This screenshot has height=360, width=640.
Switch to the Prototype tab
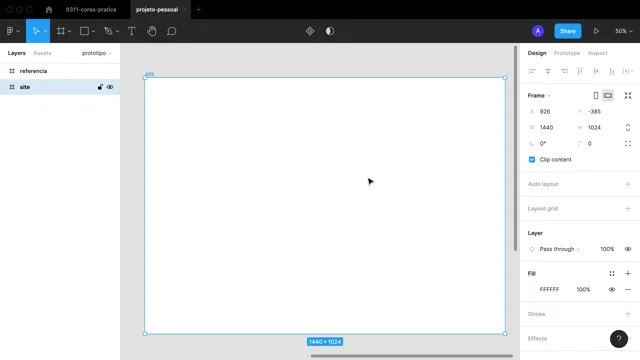click(567, 53)
